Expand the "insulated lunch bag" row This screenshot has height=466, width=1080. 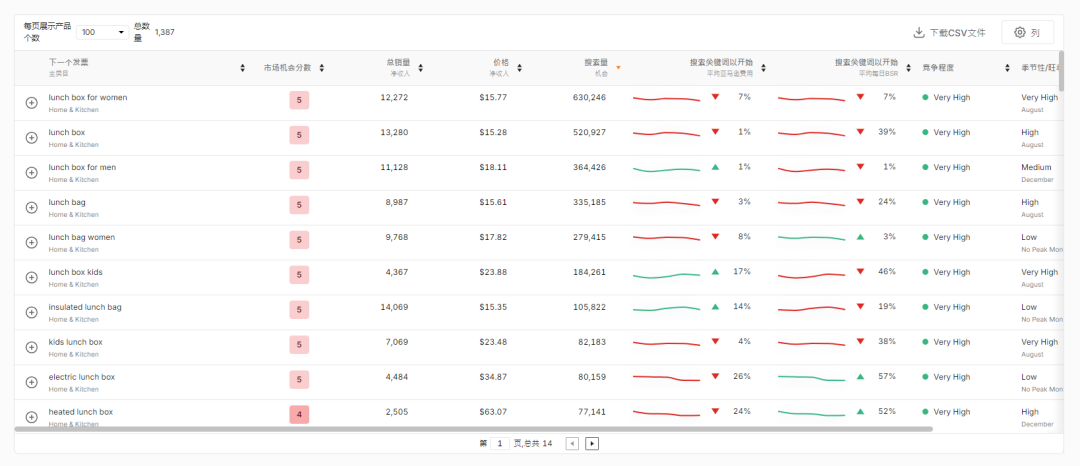click(x=31, y=312)
